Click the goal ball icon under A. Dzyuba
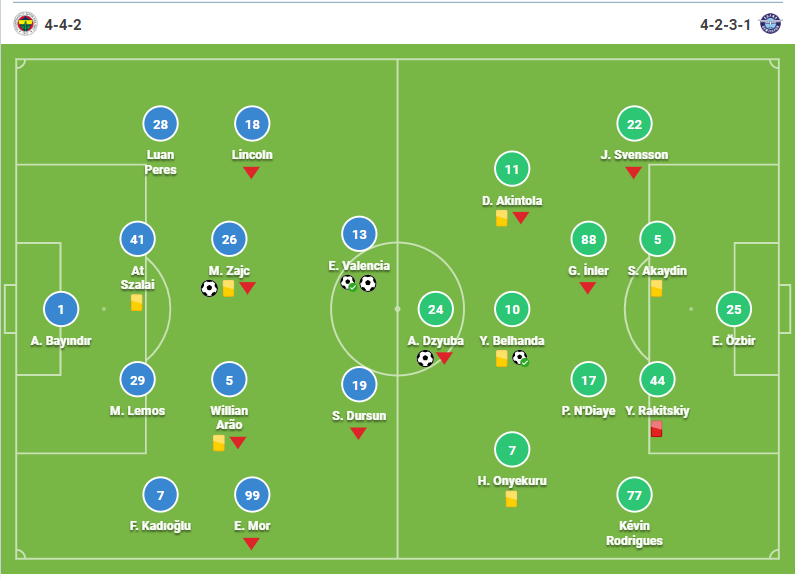795x579 pixels. pos(425,358)
